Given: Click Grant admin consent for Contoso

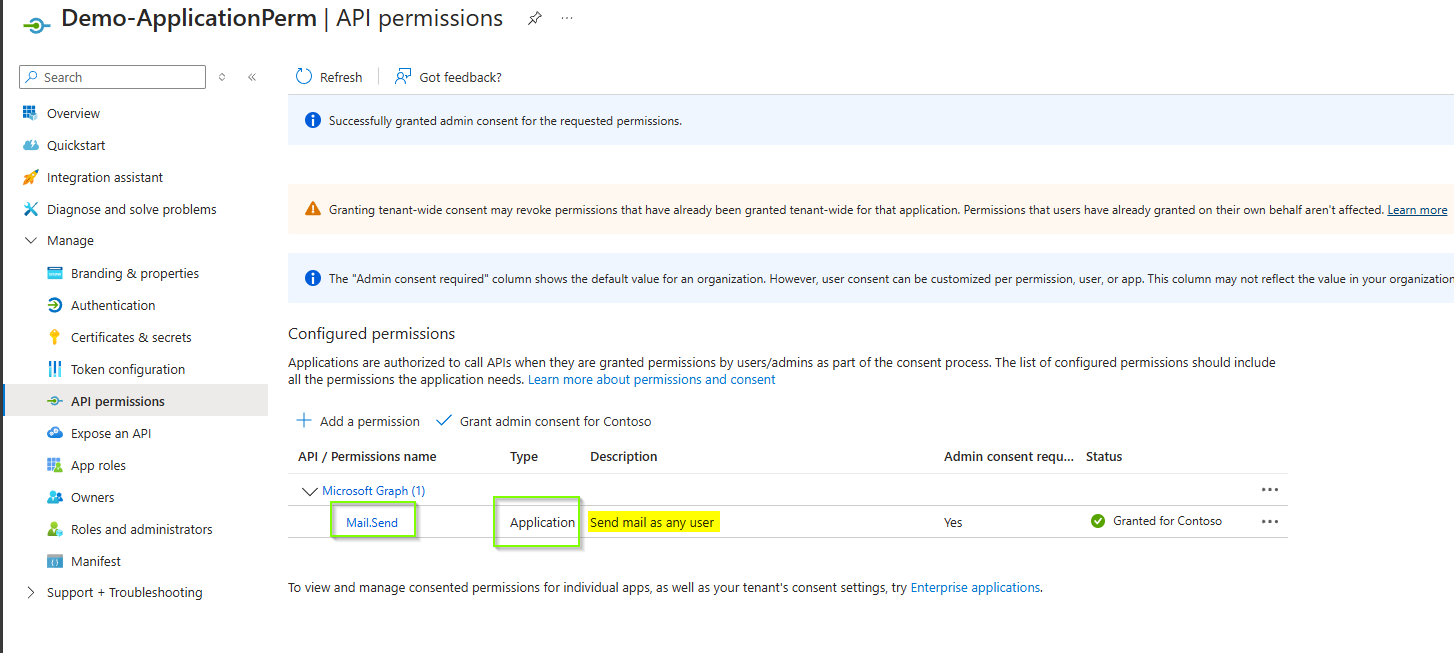Looking at the screenshot, I should (544, 421).
